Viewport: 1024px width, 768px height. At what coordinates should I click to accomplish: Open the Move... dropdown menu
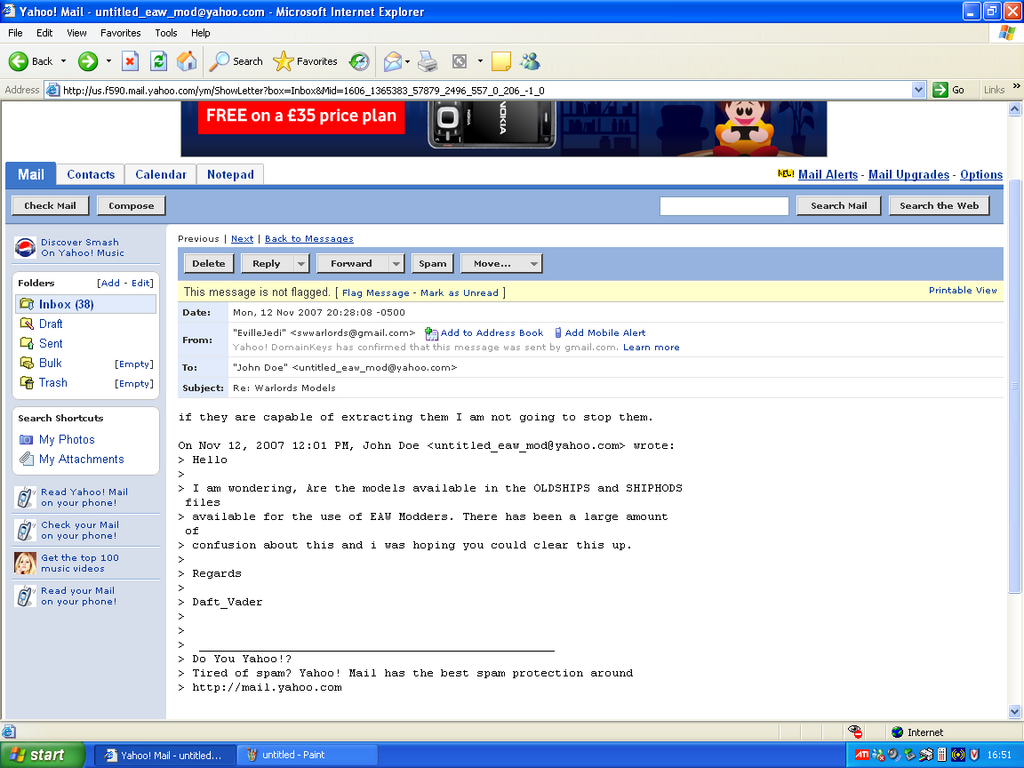coord(502,264)
